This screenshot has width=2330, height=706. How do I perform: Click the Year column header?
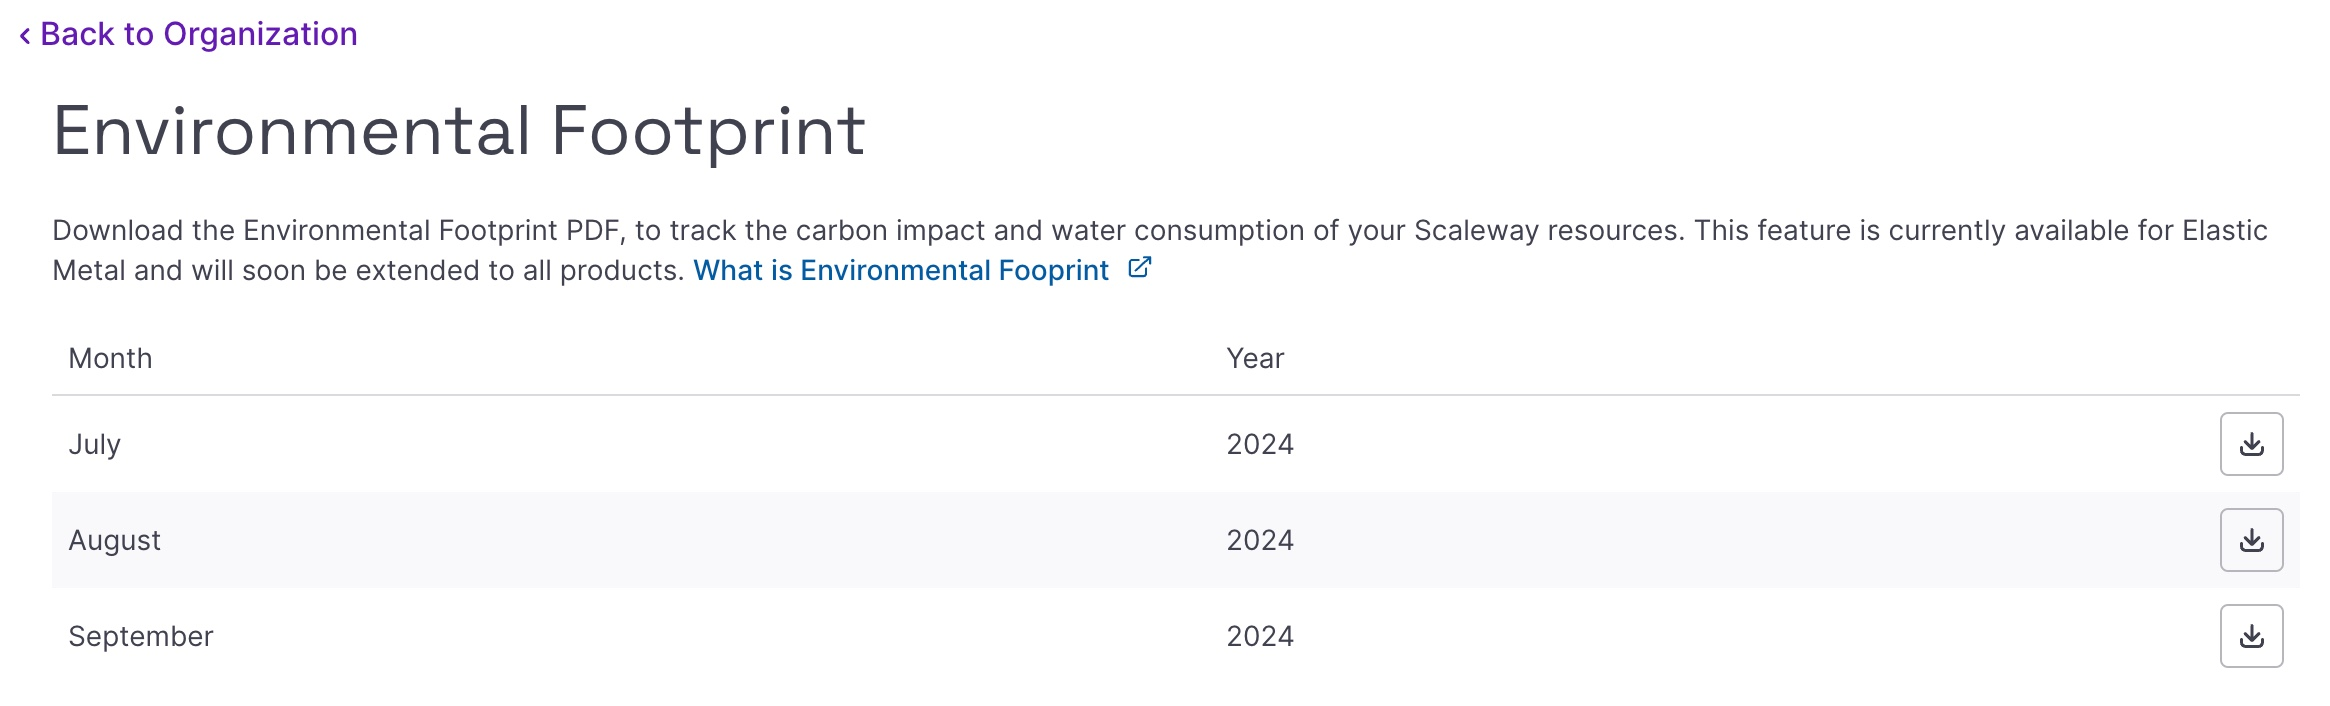tap(1255, 358)
